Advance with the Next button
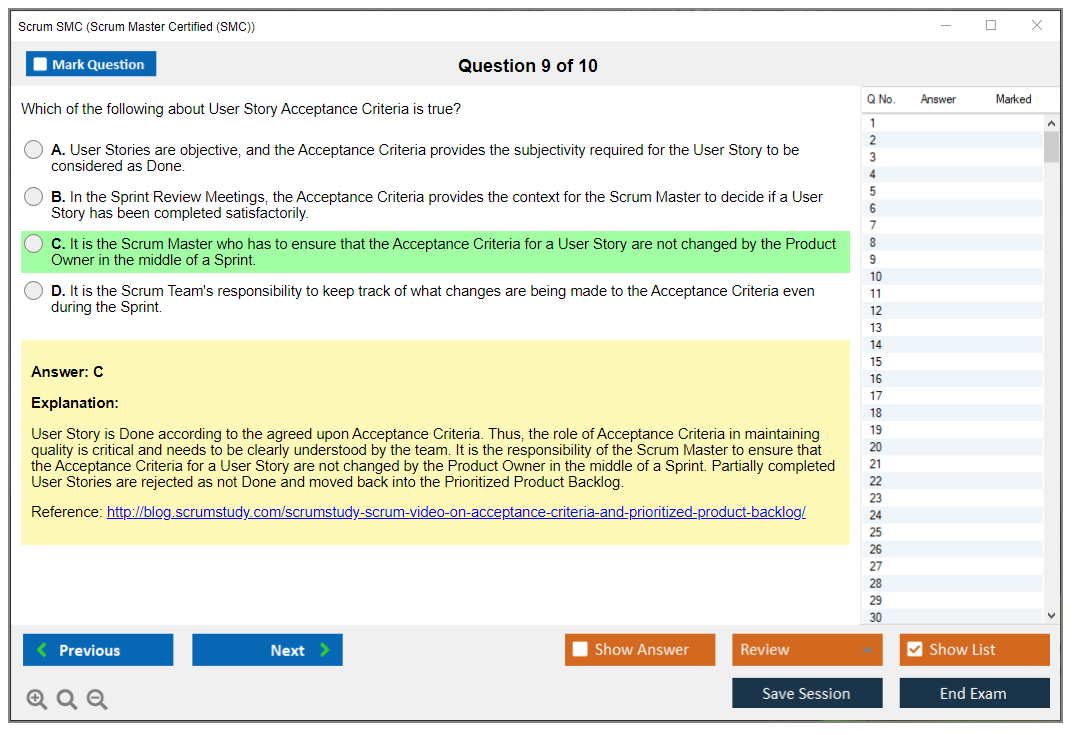 [x=267, y=650]
